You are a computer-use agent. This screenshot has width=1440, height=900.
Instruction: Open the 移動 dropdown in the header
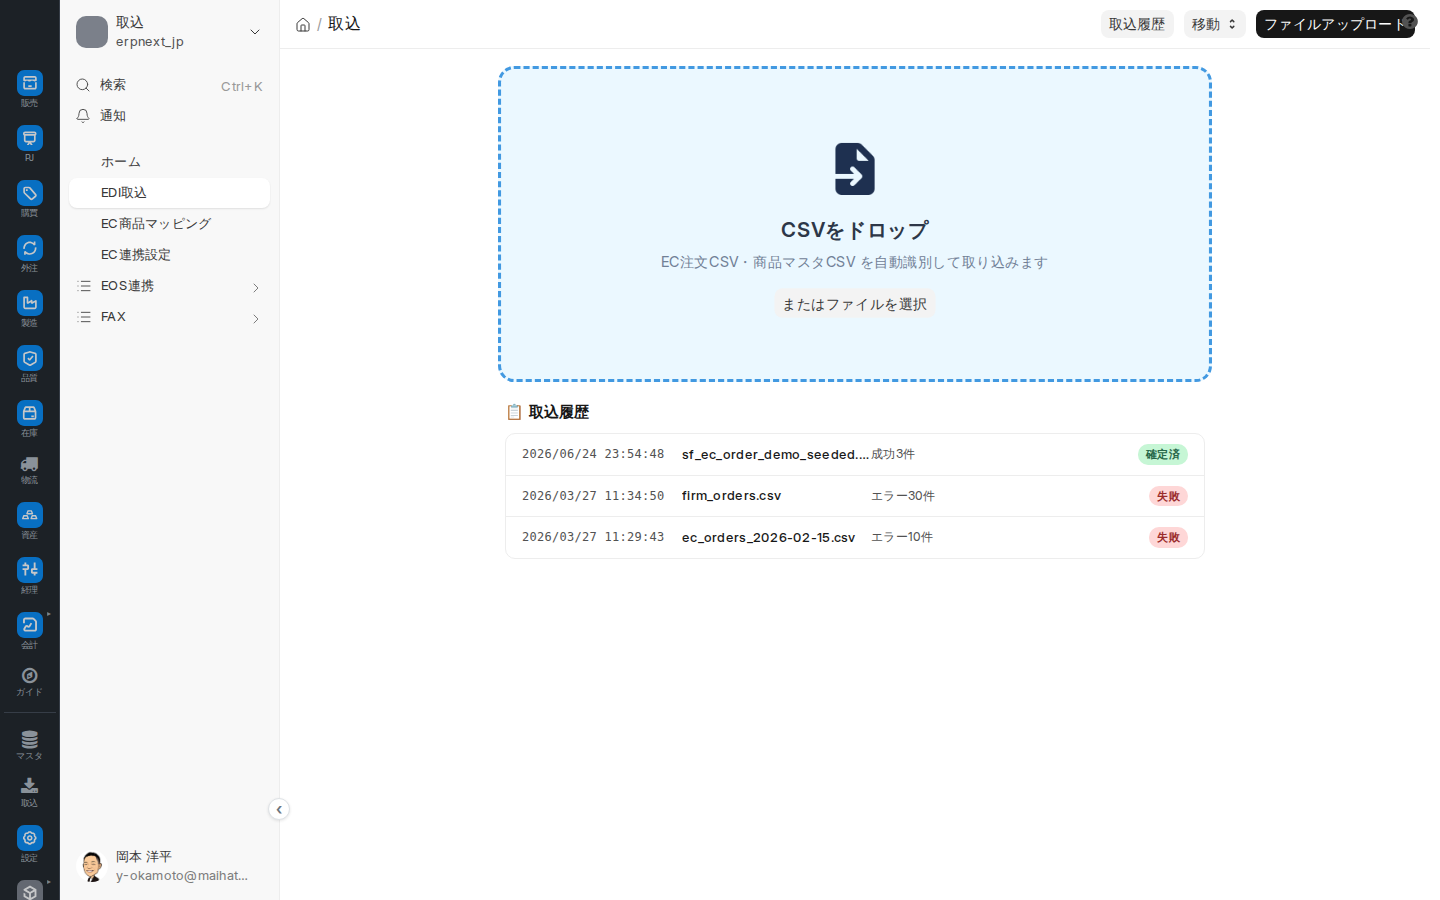(x=1215, y=24)
